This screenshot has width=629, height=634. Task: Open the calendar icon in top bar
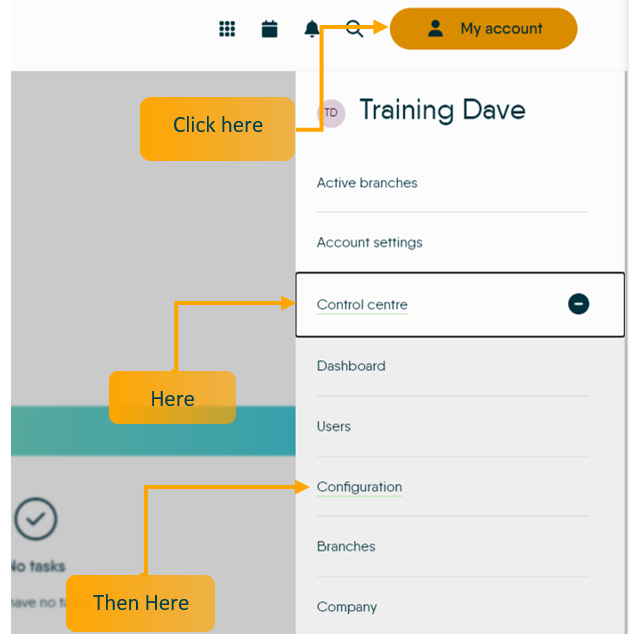coord(269,29)
